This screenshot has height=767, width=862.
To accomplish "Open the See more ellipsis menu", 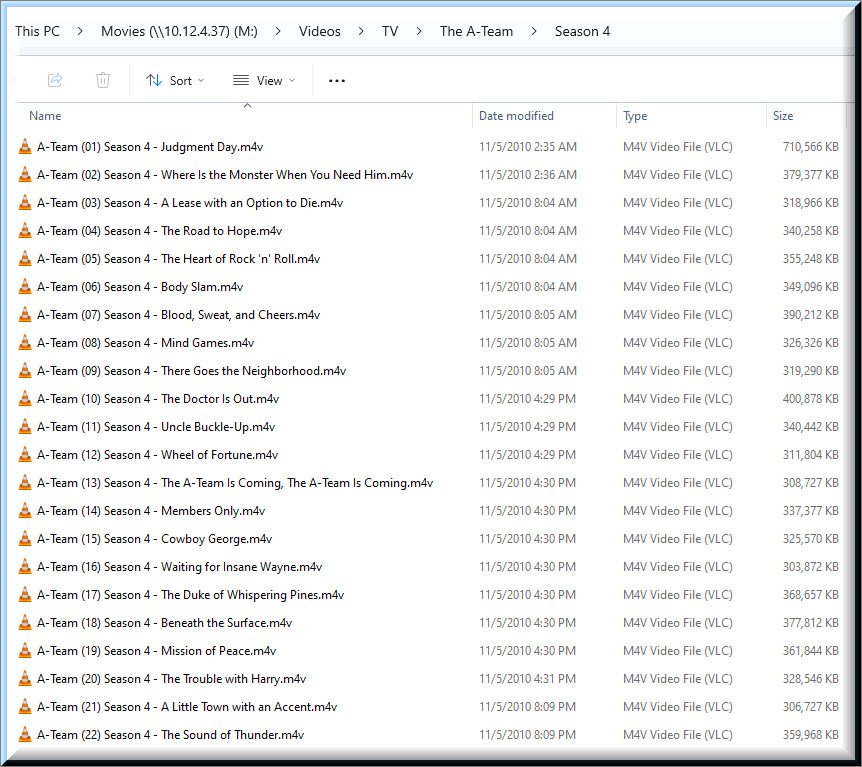I will coord(337,80).
